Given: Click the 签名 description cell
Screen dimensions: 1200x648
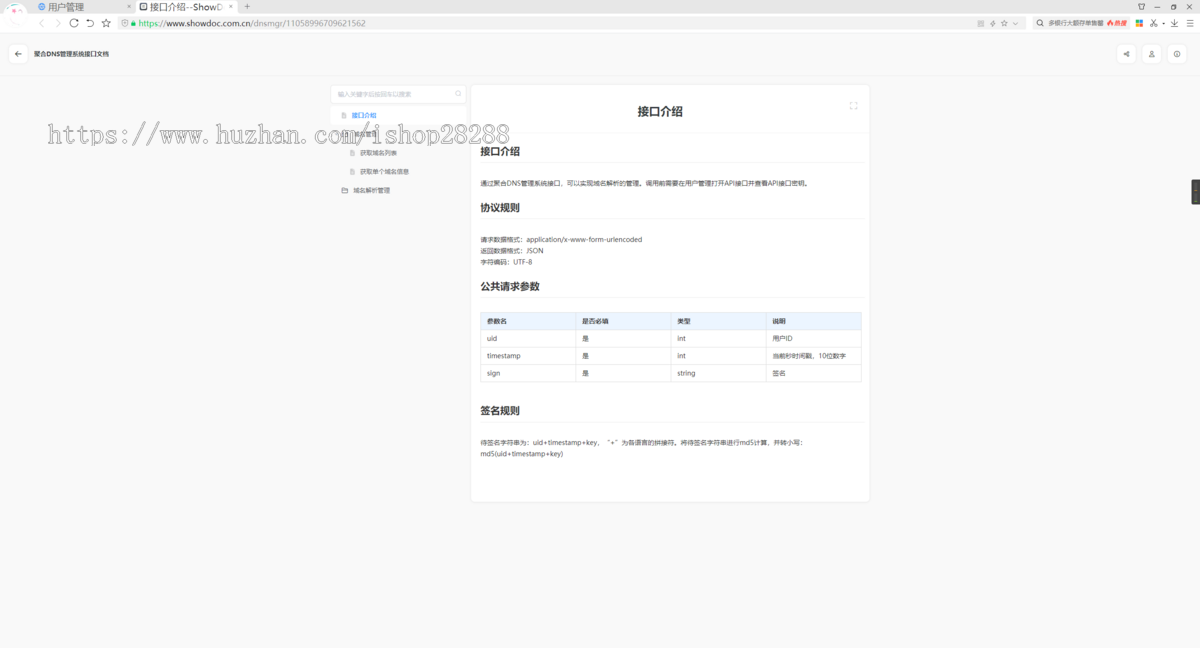Looking at the screenshot, I should [x=814, y=373].
